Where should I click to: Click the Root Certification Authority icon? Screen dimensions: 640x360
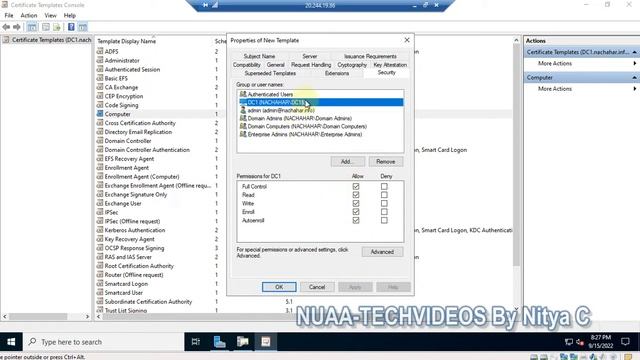click(100, 266)
